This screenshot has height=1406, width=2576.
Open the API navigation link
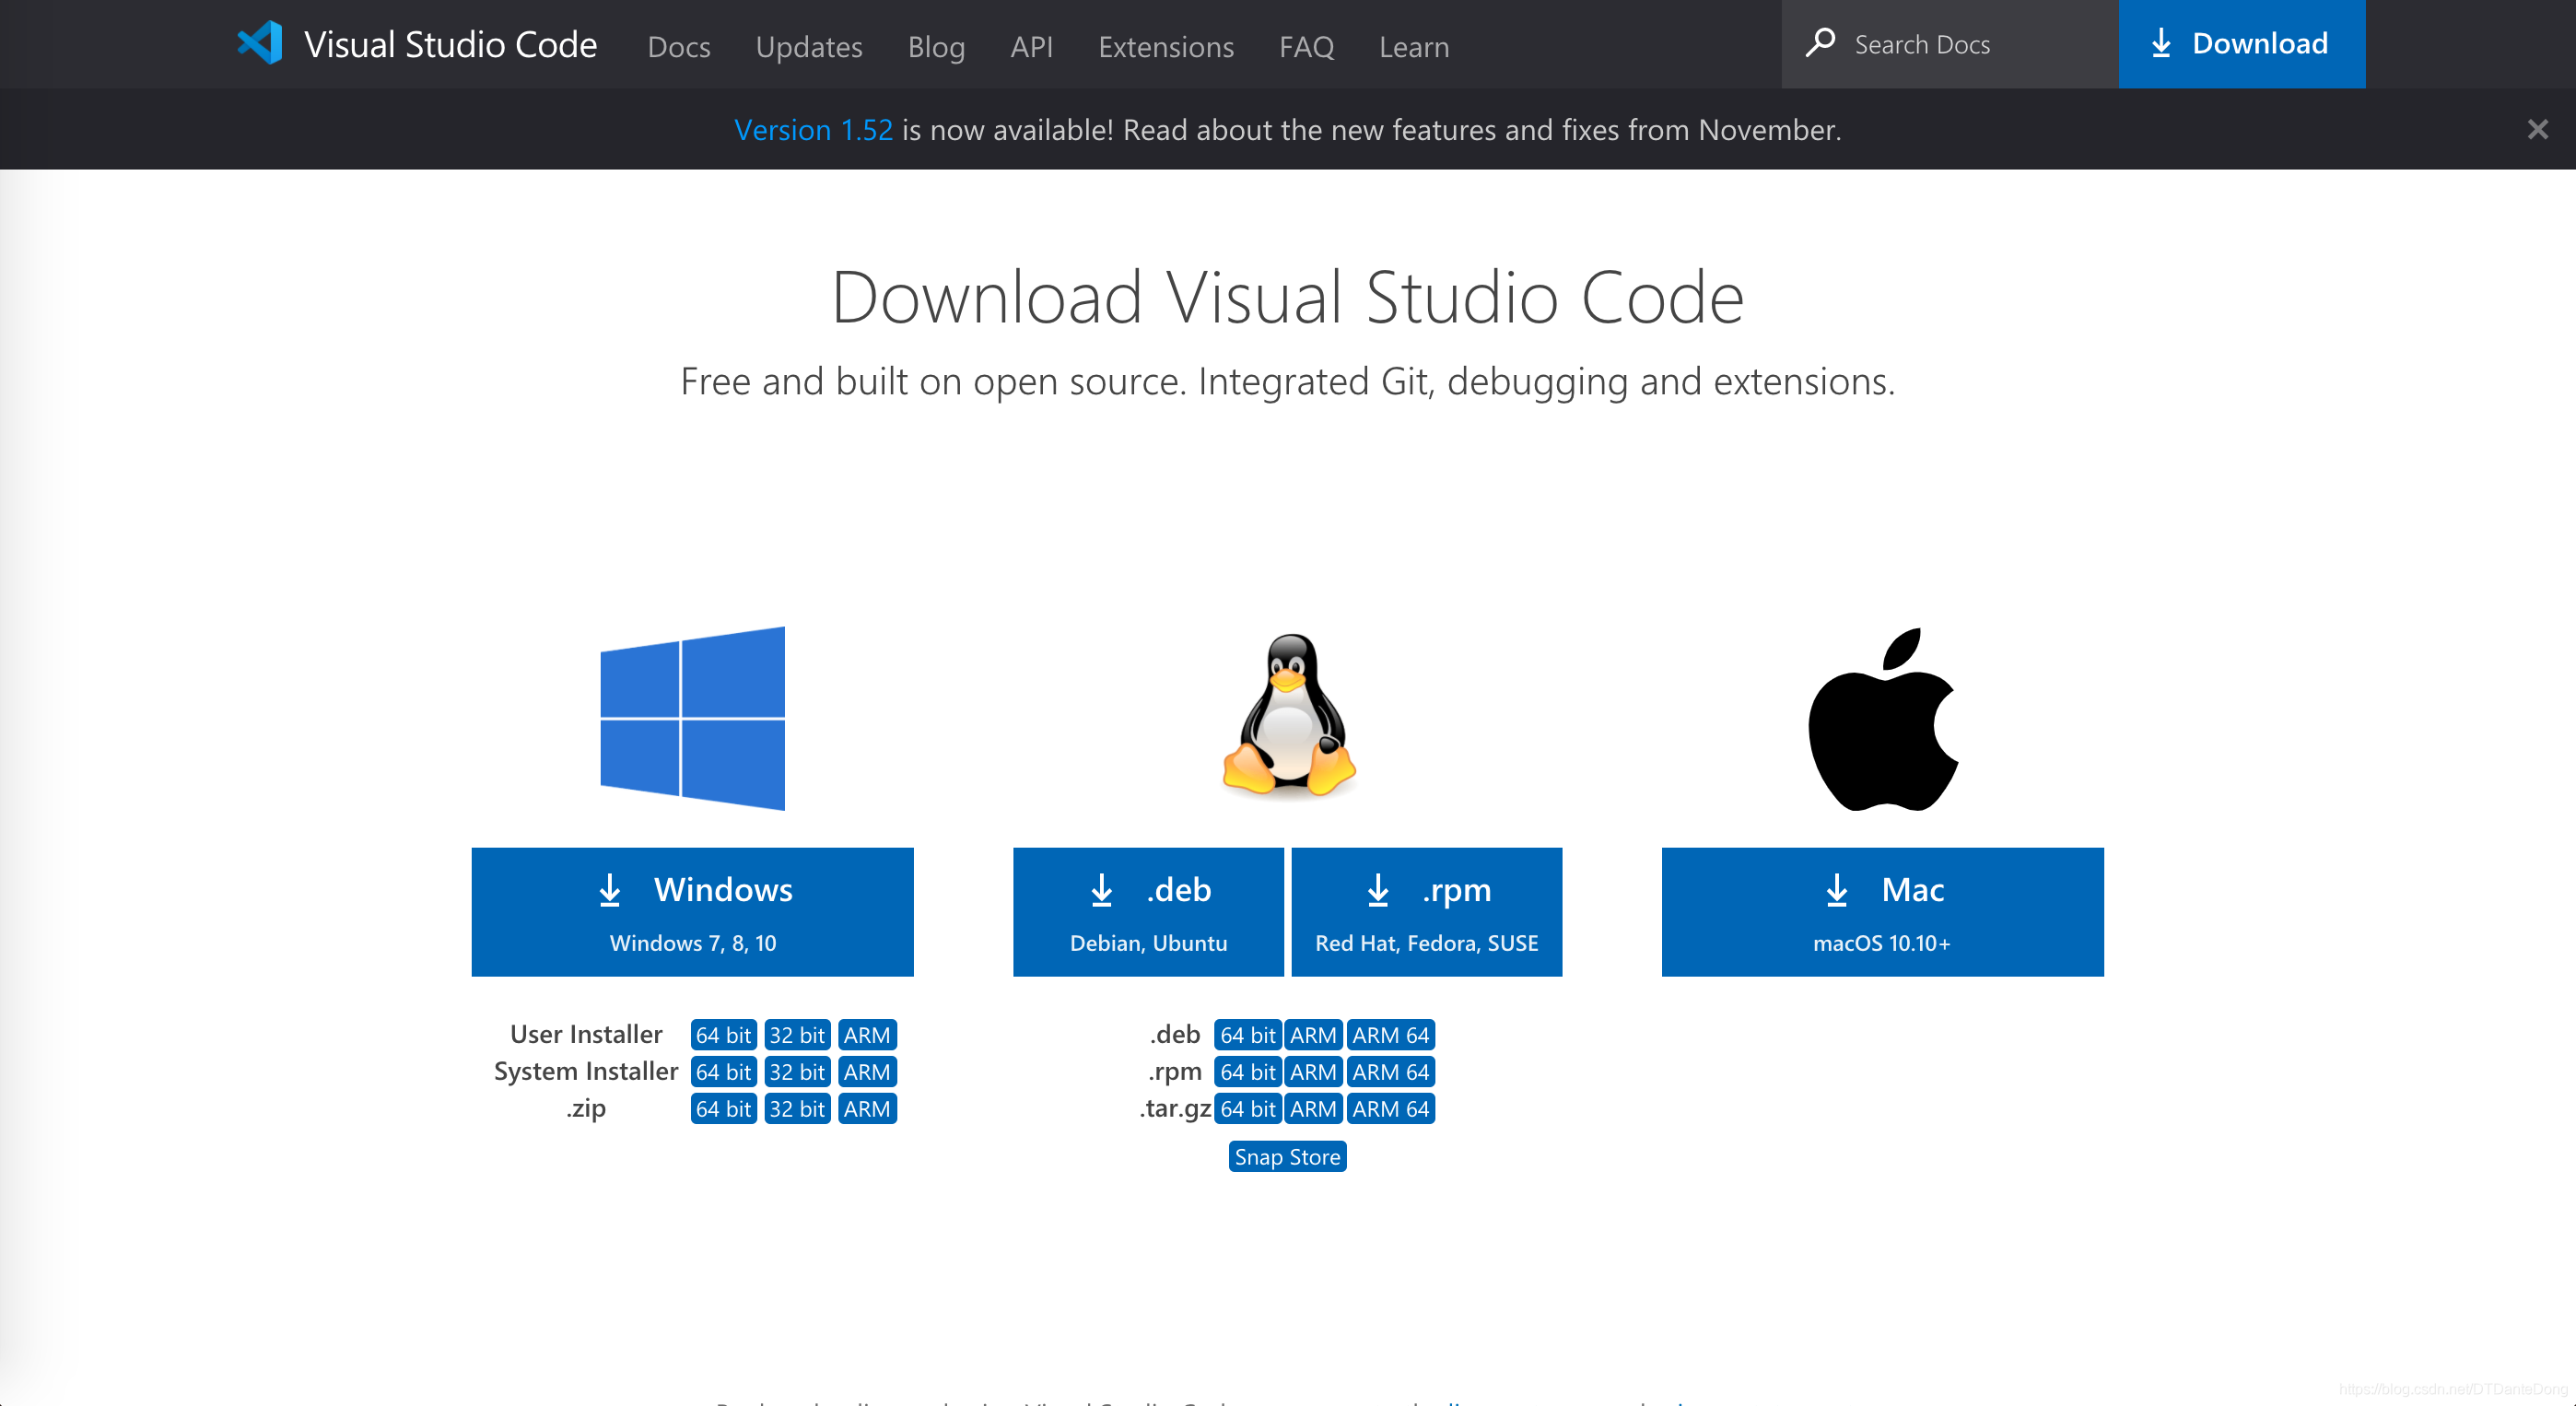pyautogui.click(x=1031, y=46)
